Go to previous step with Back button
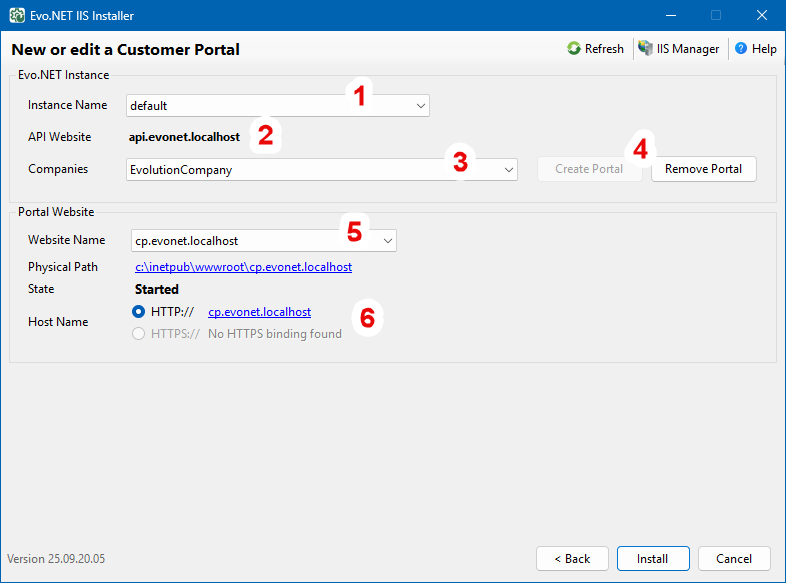The image size is (786, 583). click(572, 559)
